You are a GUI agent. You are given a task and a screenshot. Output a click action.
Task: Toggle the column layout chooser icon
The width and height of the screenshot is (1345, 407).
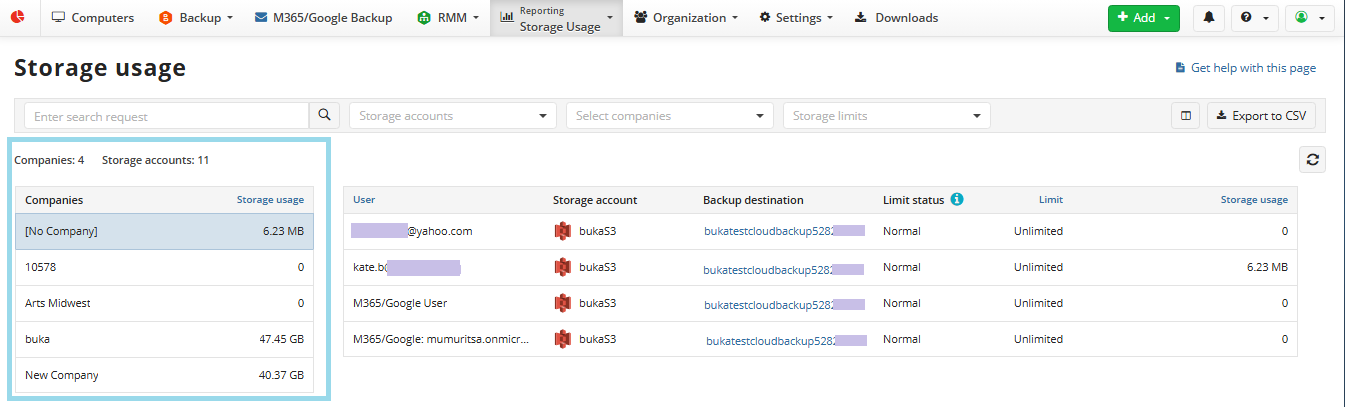(x=1185, y=116)
